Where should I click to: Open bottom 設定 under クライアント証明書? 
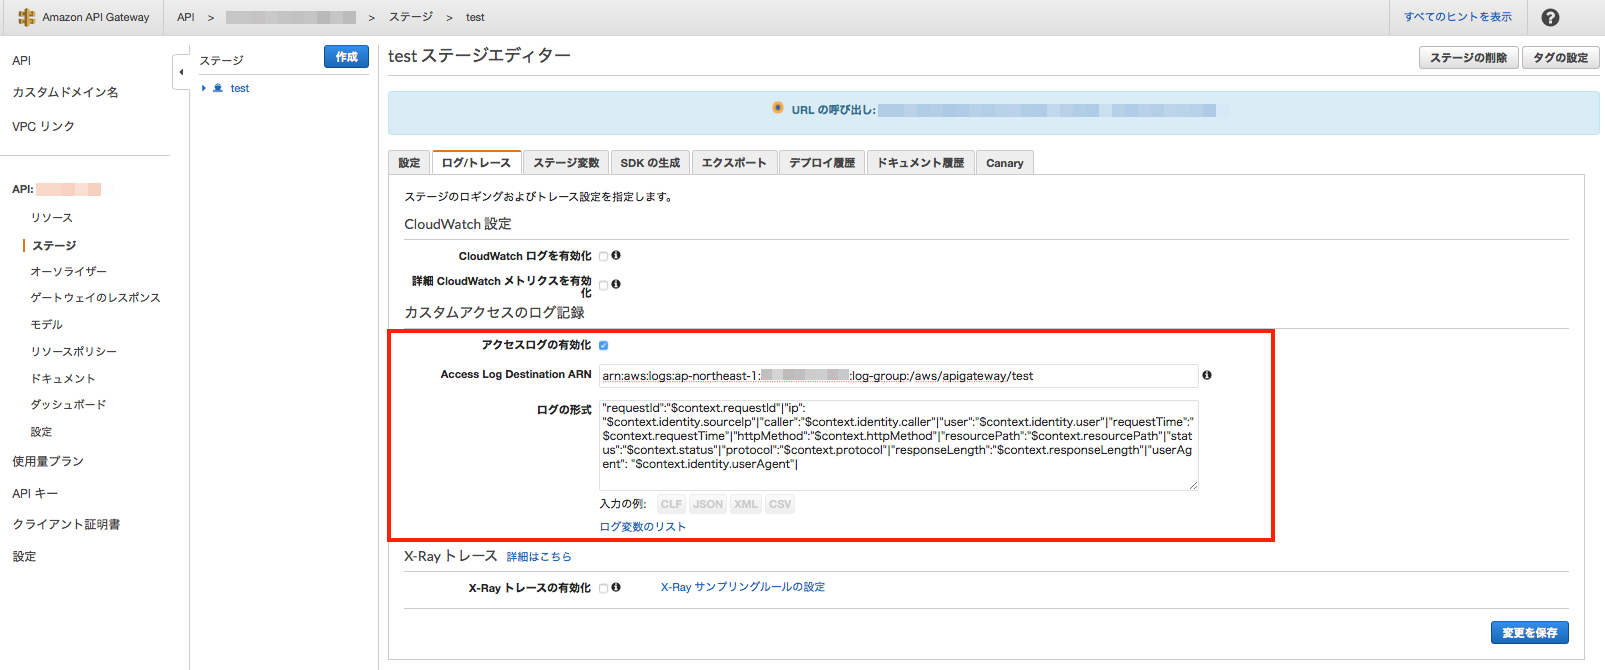click(x=24, y=557)
